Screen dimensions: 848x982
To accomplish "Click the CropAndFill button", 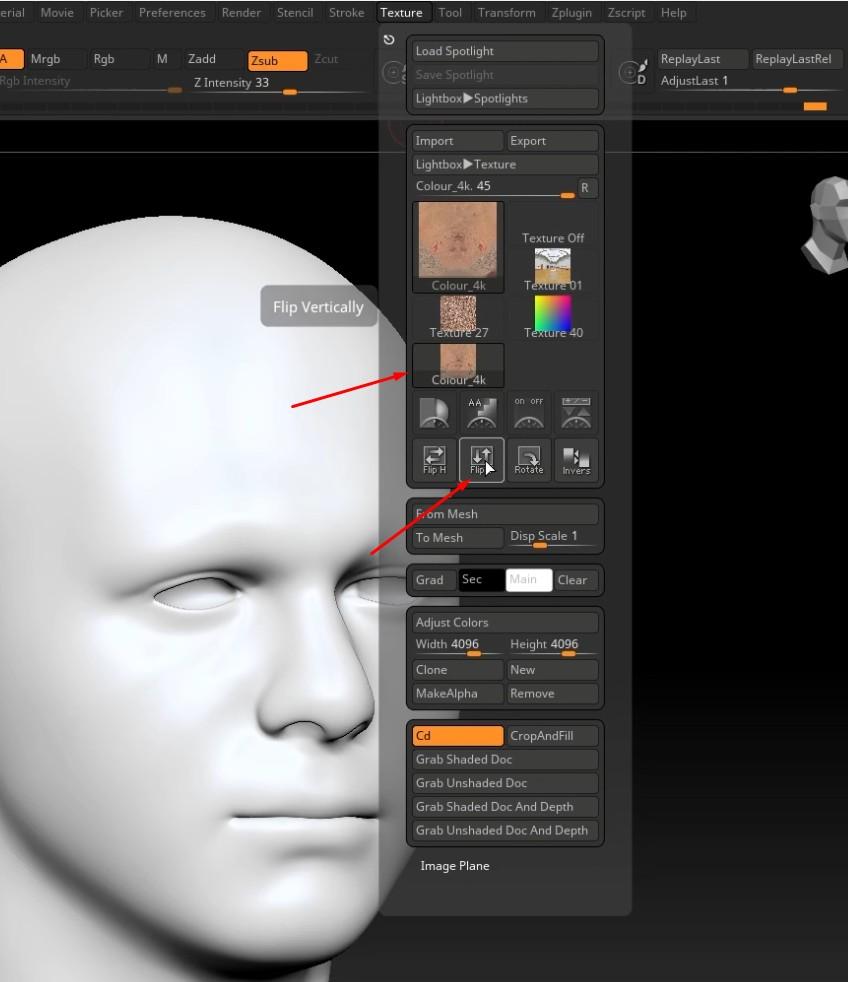I will [x=552, y=735].
